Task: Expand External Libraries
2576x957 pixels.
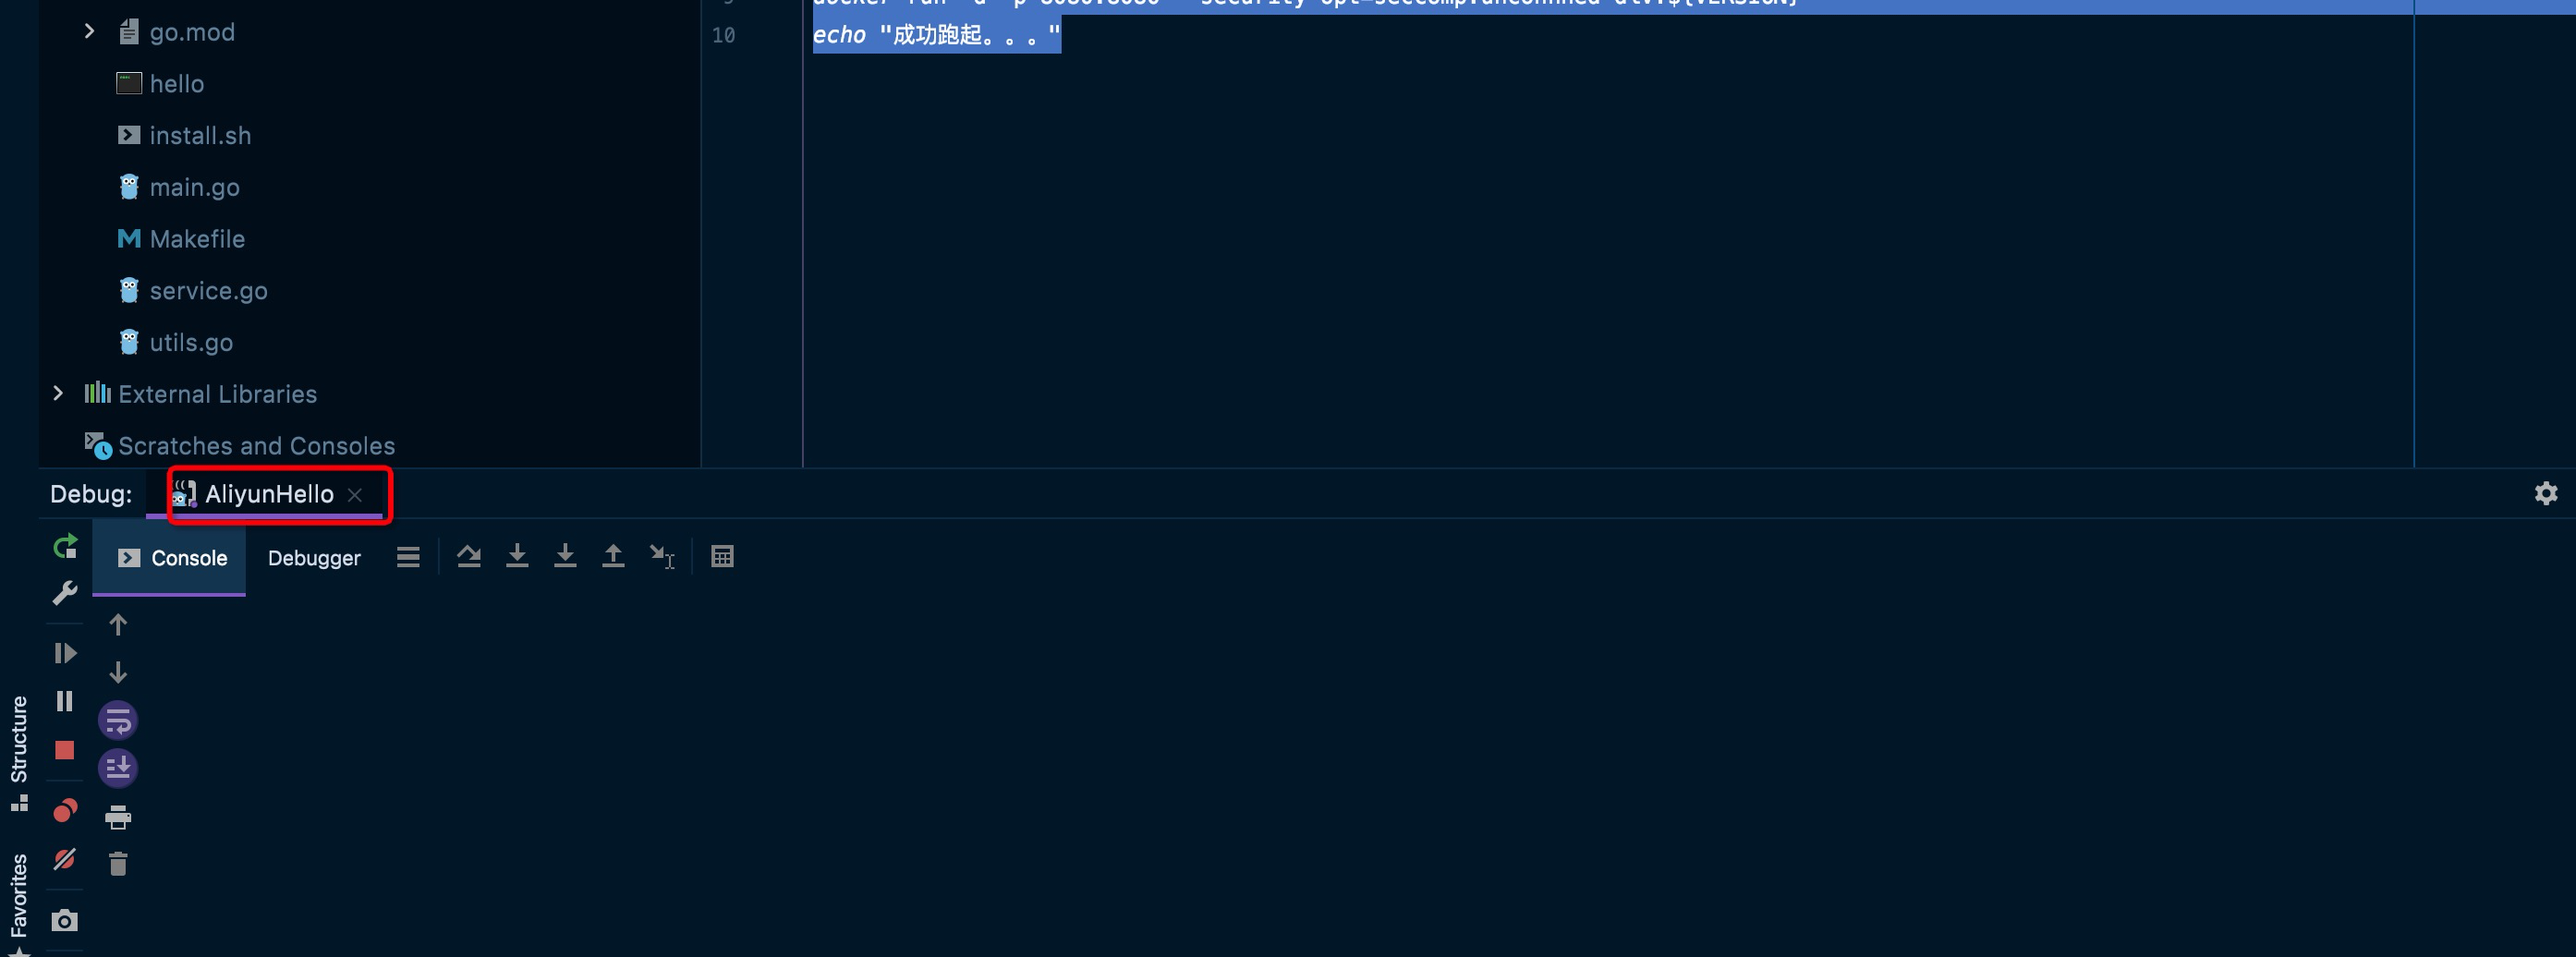Action: [57, 393]
